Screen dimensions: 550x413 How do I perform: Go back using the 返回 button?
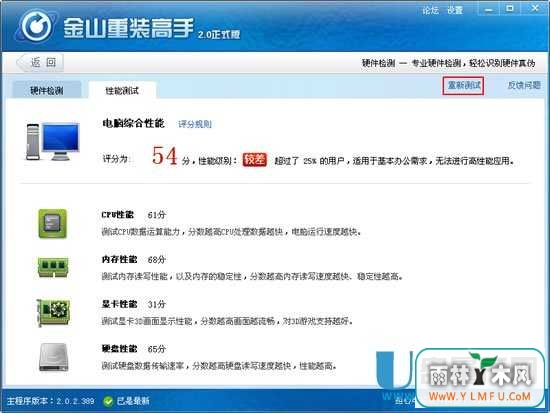pyautogui.click(x=40, y=63)
